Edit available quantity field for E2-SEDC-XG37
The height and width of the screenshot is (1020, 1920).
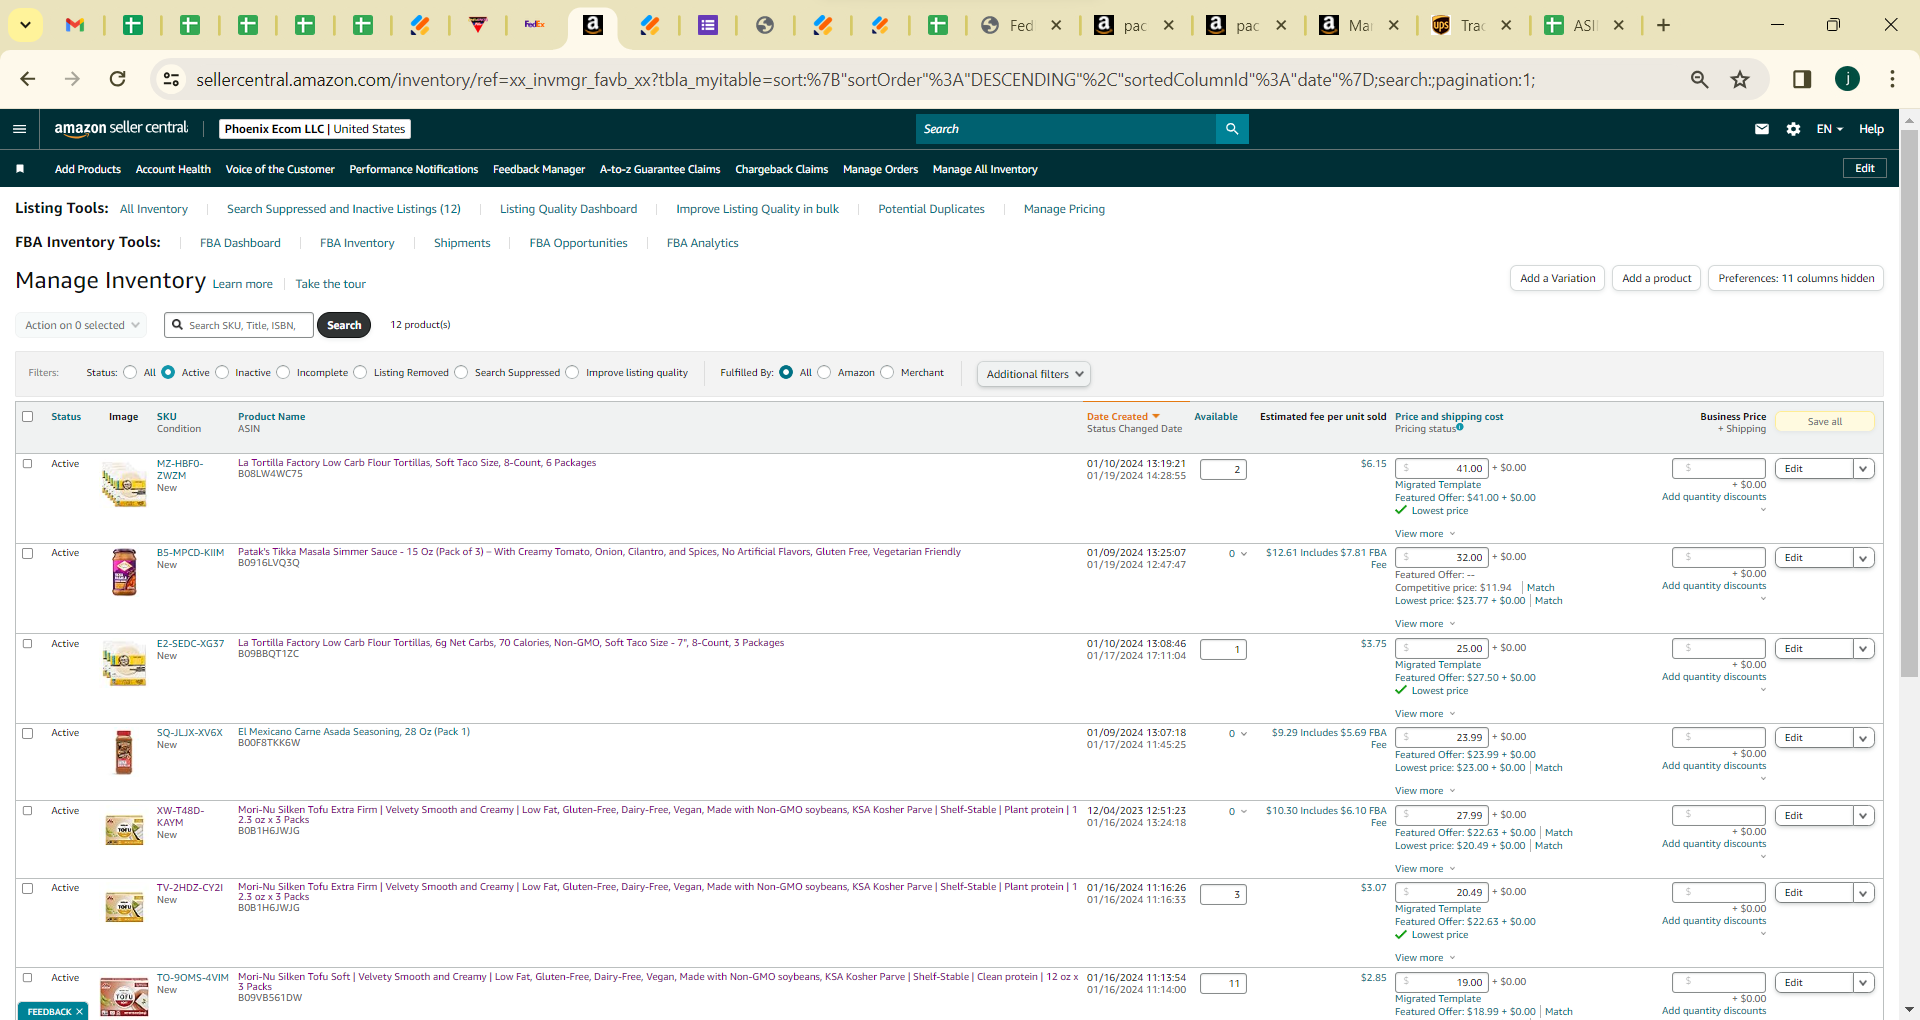click(1223, 649)
